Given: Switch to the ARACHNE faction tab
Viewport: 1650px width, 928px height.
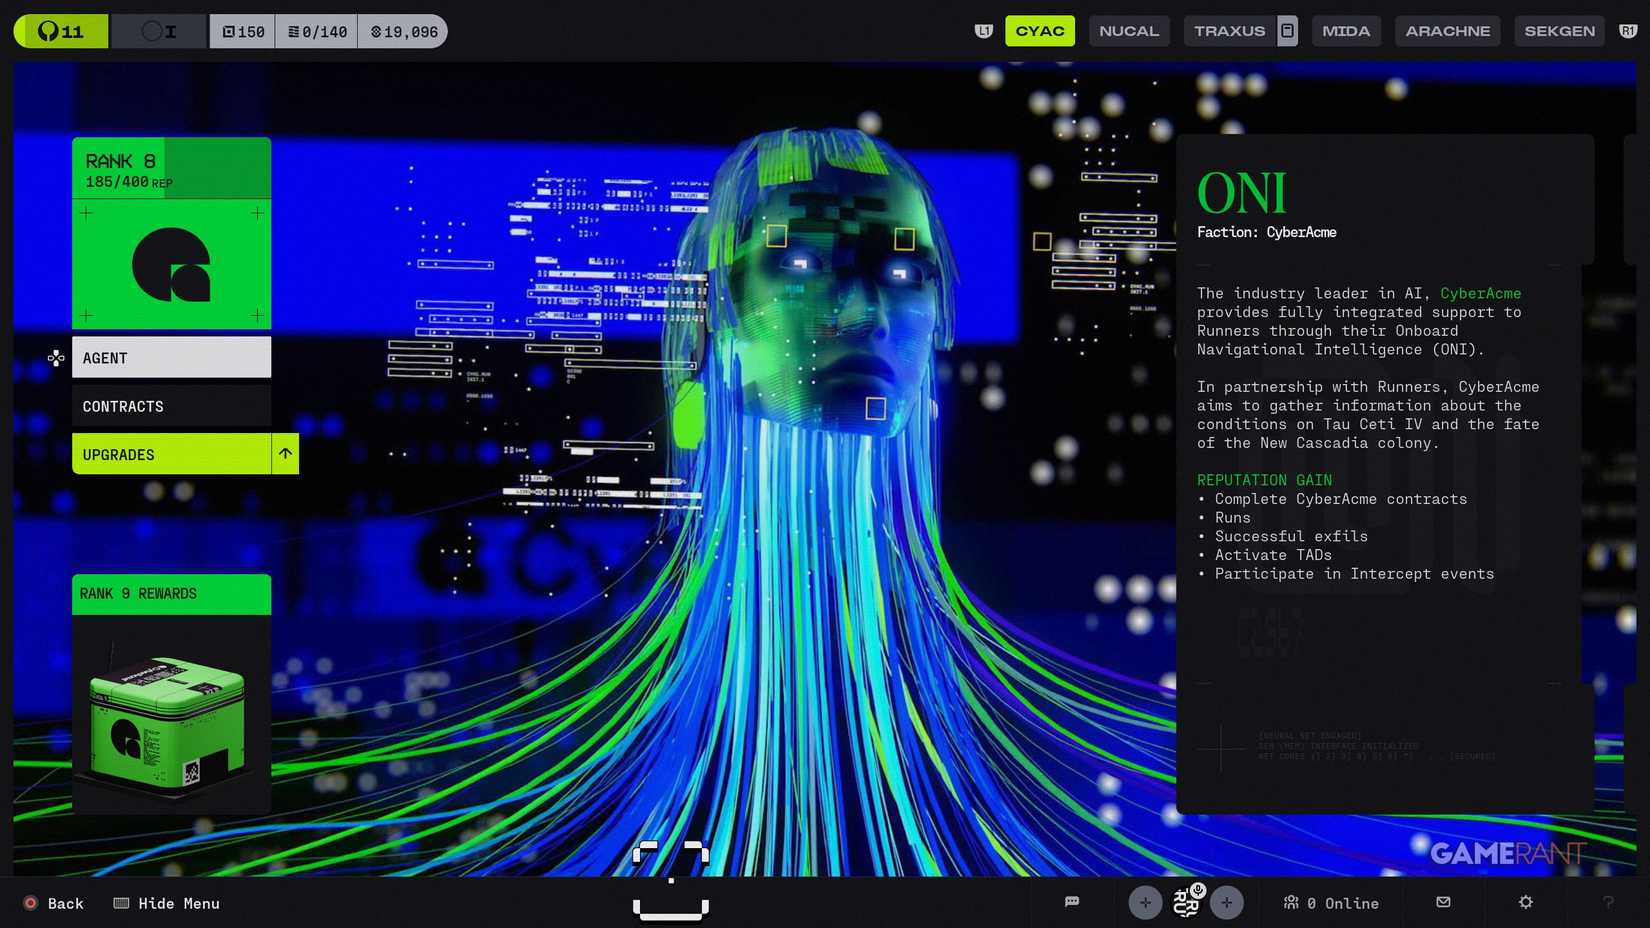Looking at the screenshot, I should click(x=1447, y=31).
